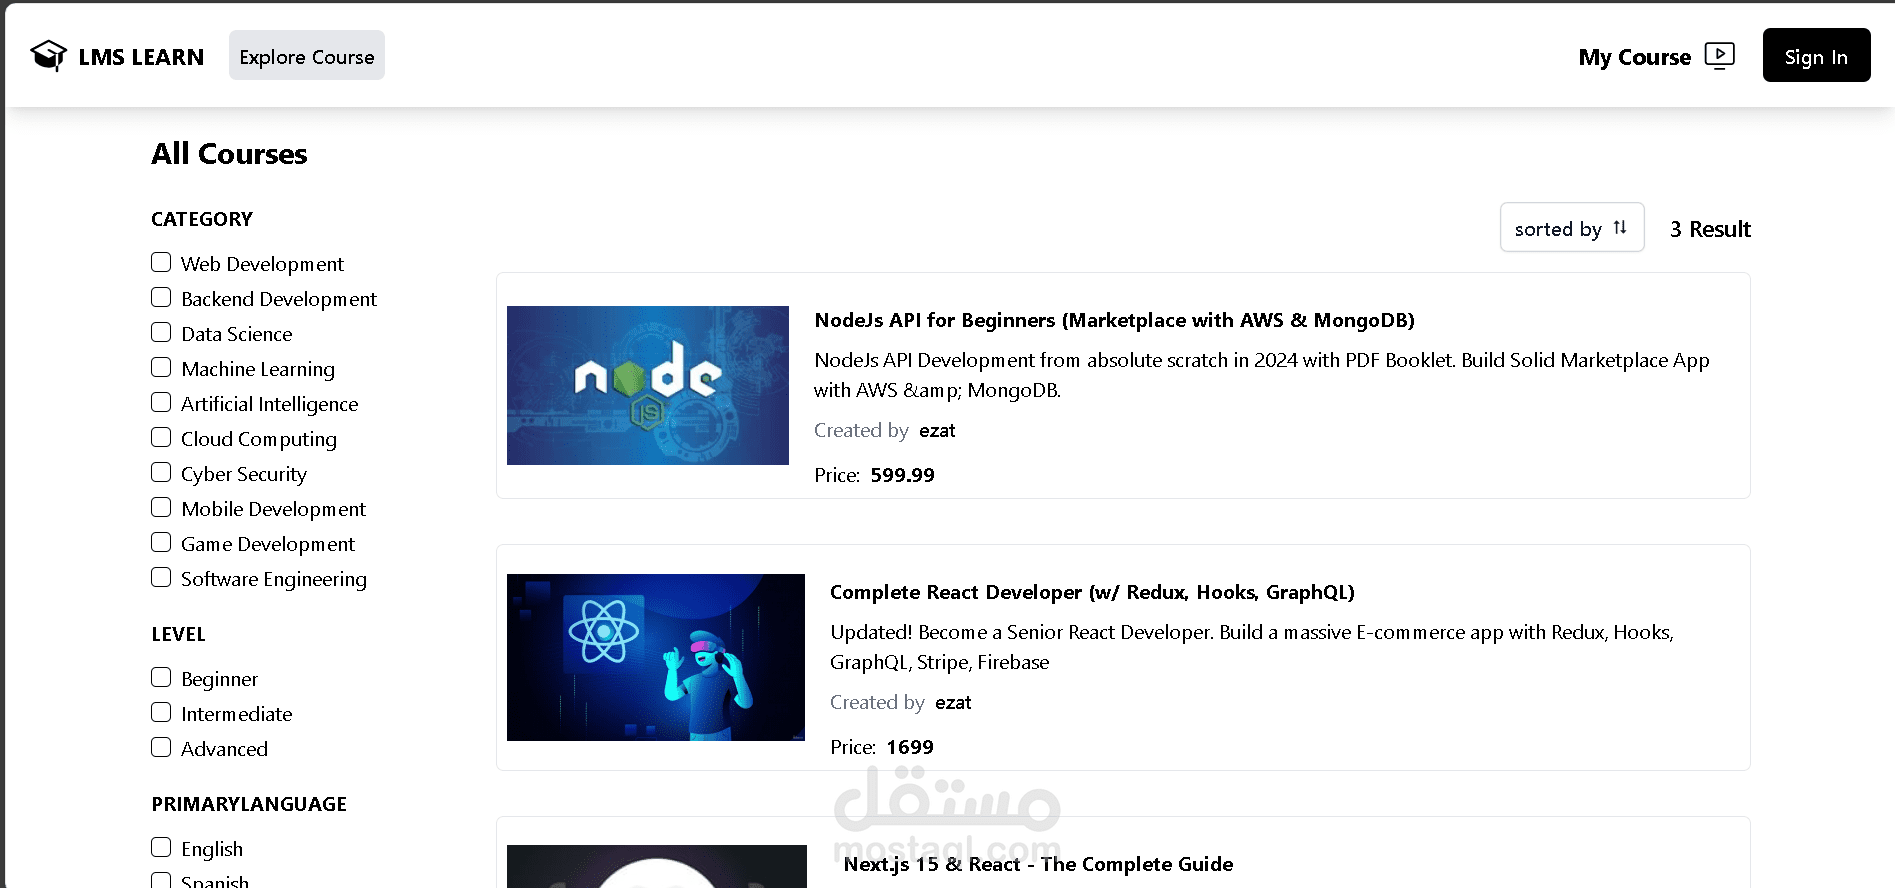Click the Node course thumbnail image
The height and width of the screenshot is (888, 1895).
tap(648, 385)
